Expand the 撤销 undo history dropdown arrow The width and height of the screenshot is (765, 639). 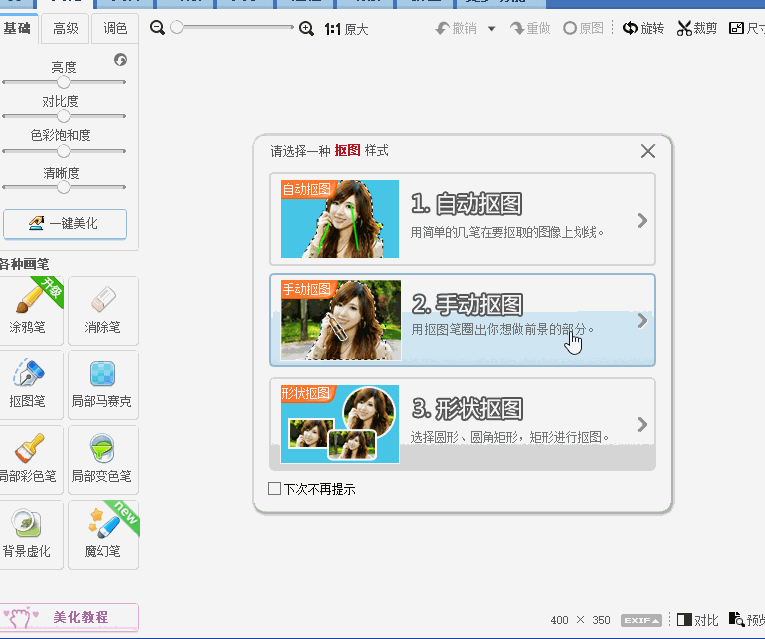(491, 29)
